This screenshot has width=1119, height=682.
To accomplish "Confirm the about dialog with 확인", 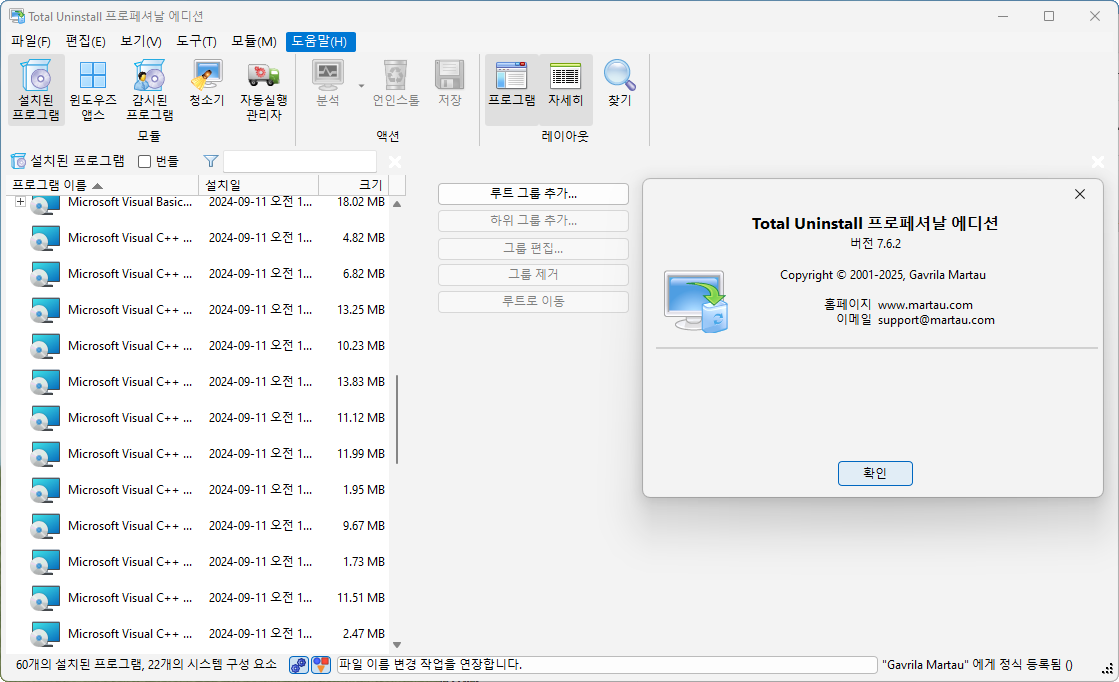I will [x=875, y=473].
